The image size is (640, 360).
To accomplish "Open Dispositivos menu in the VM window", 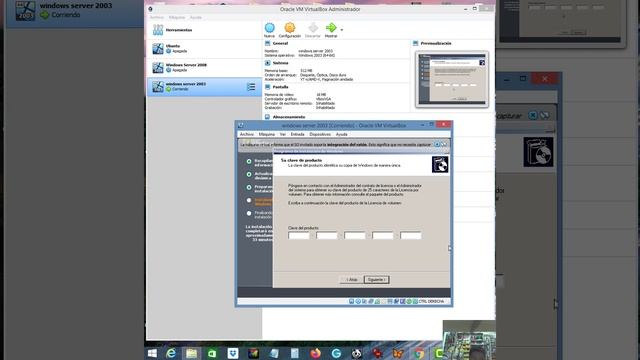I will click(x=320, y=134).
